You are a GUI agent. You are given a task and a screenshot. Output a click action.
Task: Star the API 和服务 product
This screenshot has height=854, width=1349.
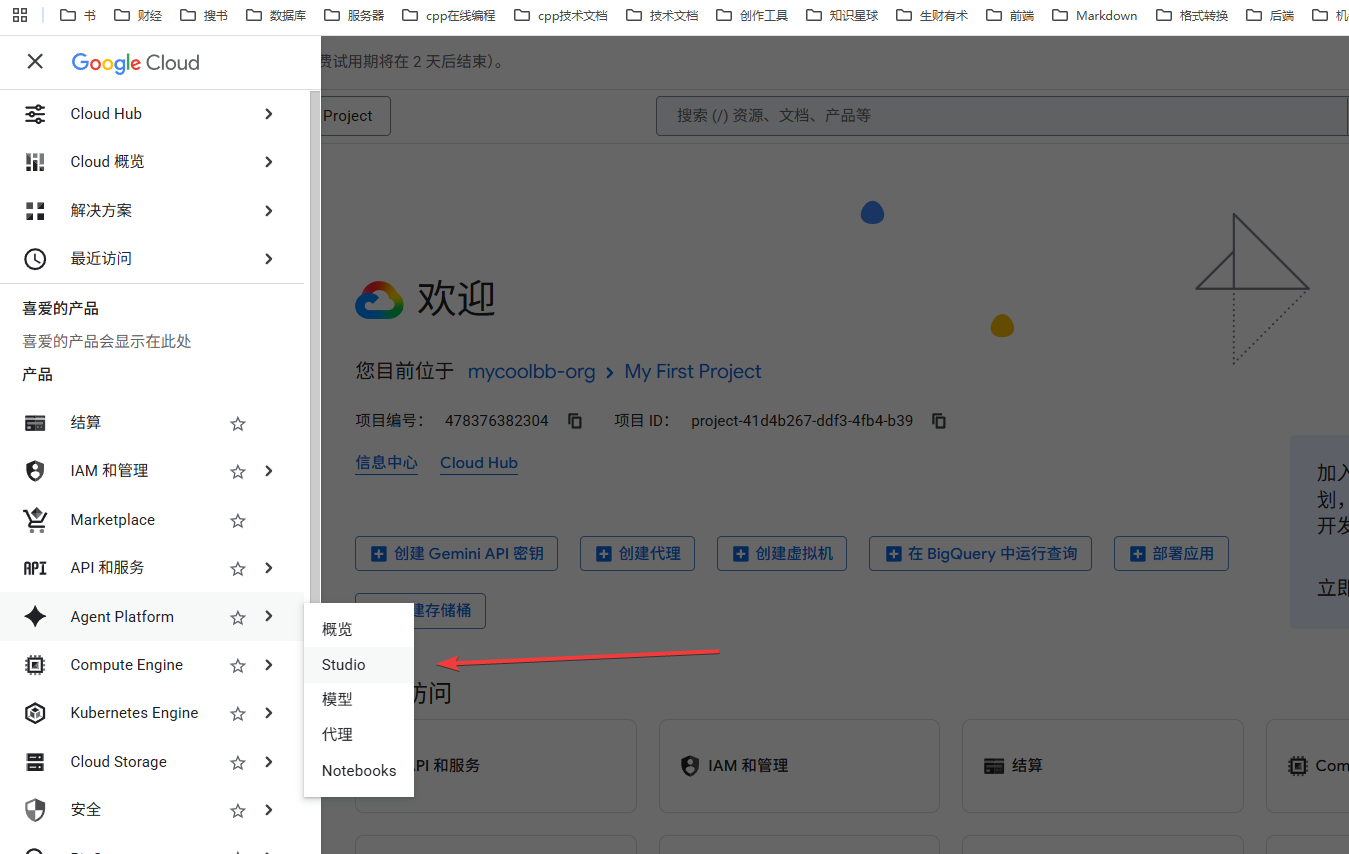tap(238, 568)
